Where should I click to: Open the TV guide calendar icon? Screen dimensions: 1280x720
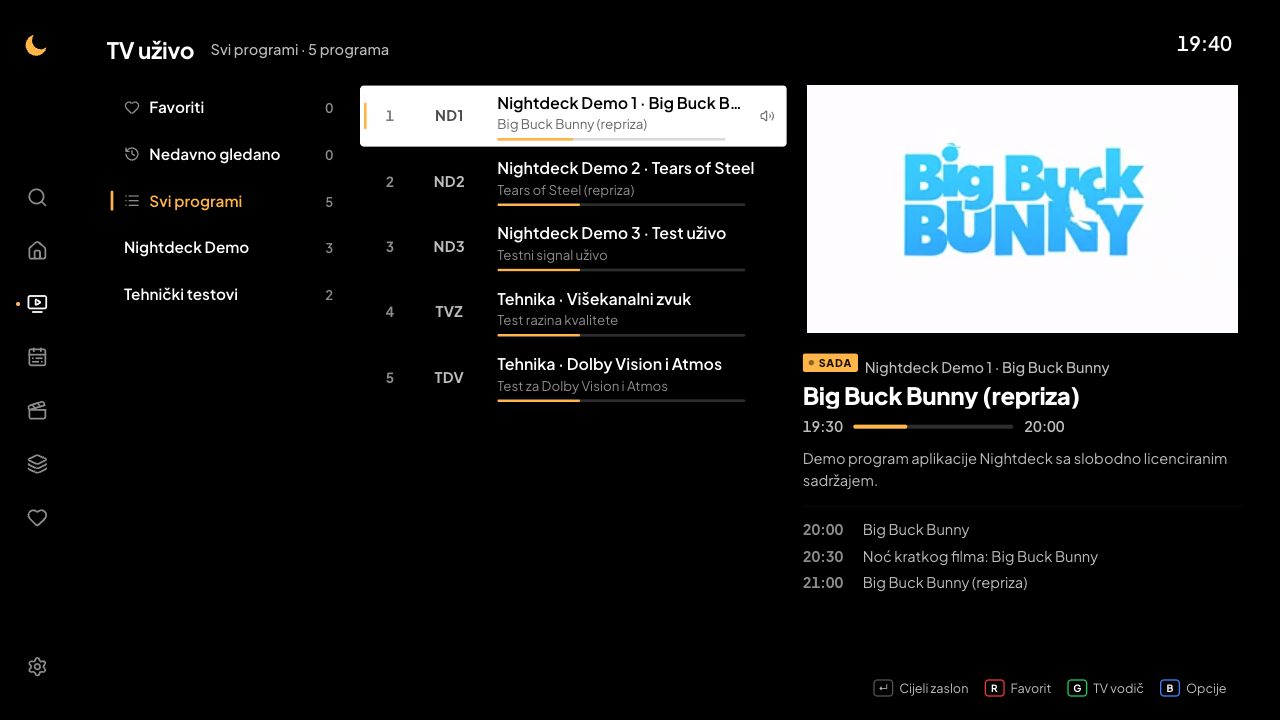37,357
